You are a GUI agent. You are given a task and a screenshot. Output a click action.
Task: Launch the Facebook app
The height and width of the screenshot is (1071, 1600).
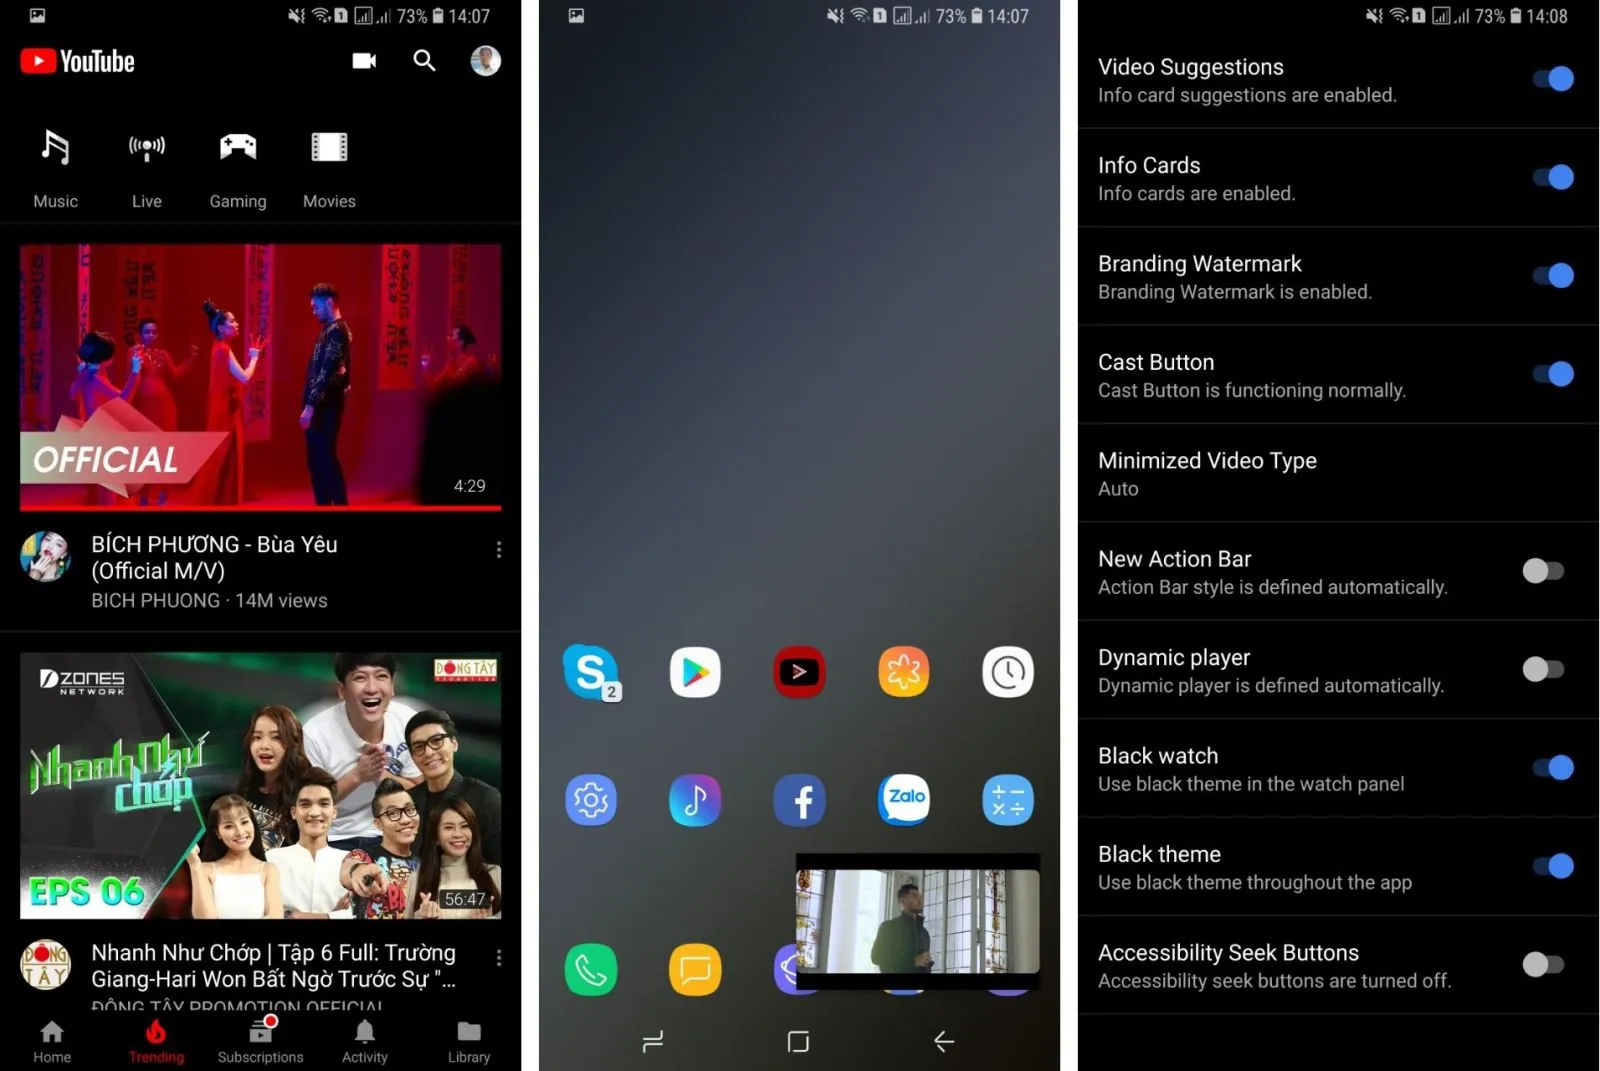pos(799,800)
